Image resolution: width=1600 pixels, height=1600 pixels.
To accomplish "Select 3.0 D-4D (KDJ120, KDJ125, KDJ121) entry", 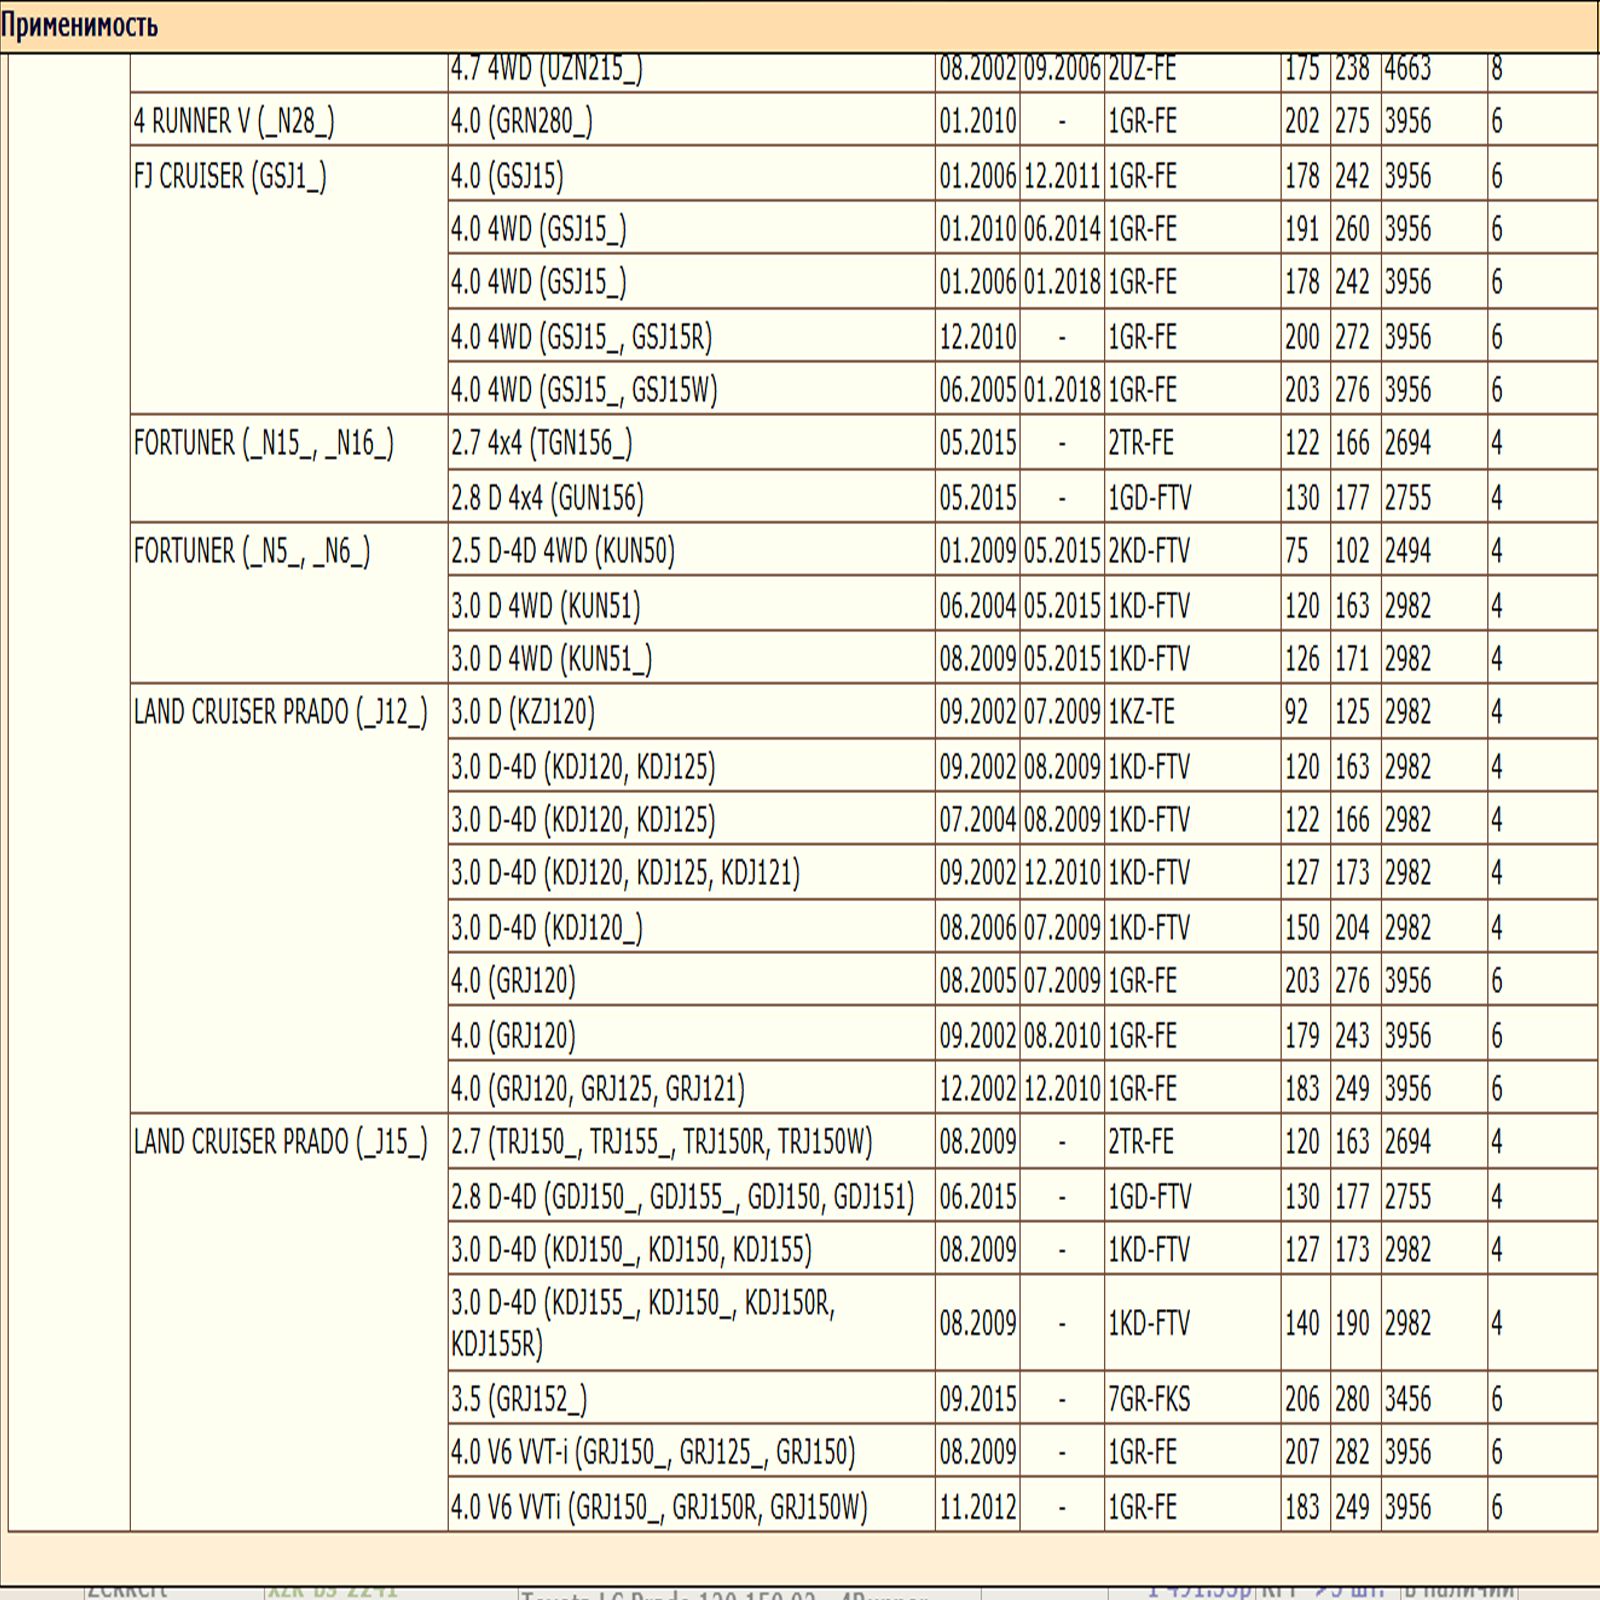I will (625, 873).
